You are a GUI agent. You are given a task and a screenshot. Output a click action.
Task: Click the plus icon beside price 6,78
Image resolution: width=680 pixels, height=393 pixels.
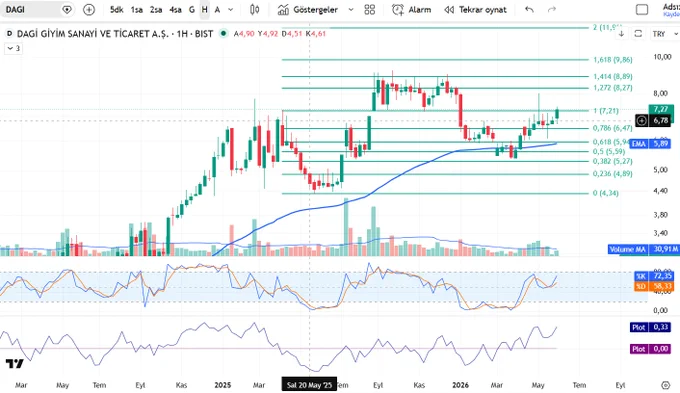tap(642, 121)
